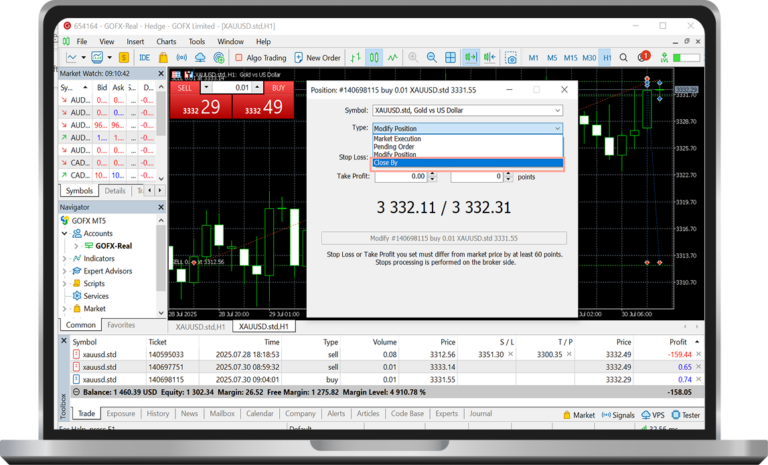Viewport: 768px width, 465px height.
Task: Select the M5 timeframe
Action: pyautogui.click(x=552, y=58)
